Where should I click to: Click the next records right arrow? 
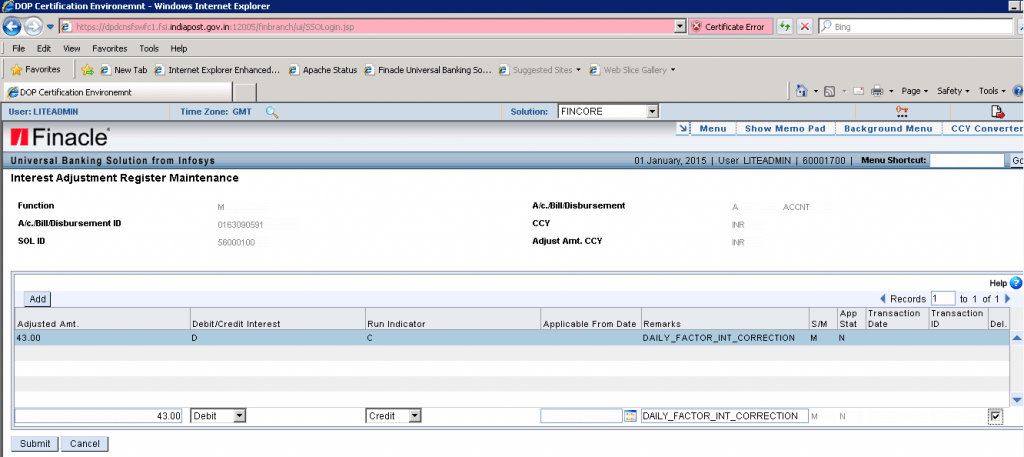[1007, 299]
